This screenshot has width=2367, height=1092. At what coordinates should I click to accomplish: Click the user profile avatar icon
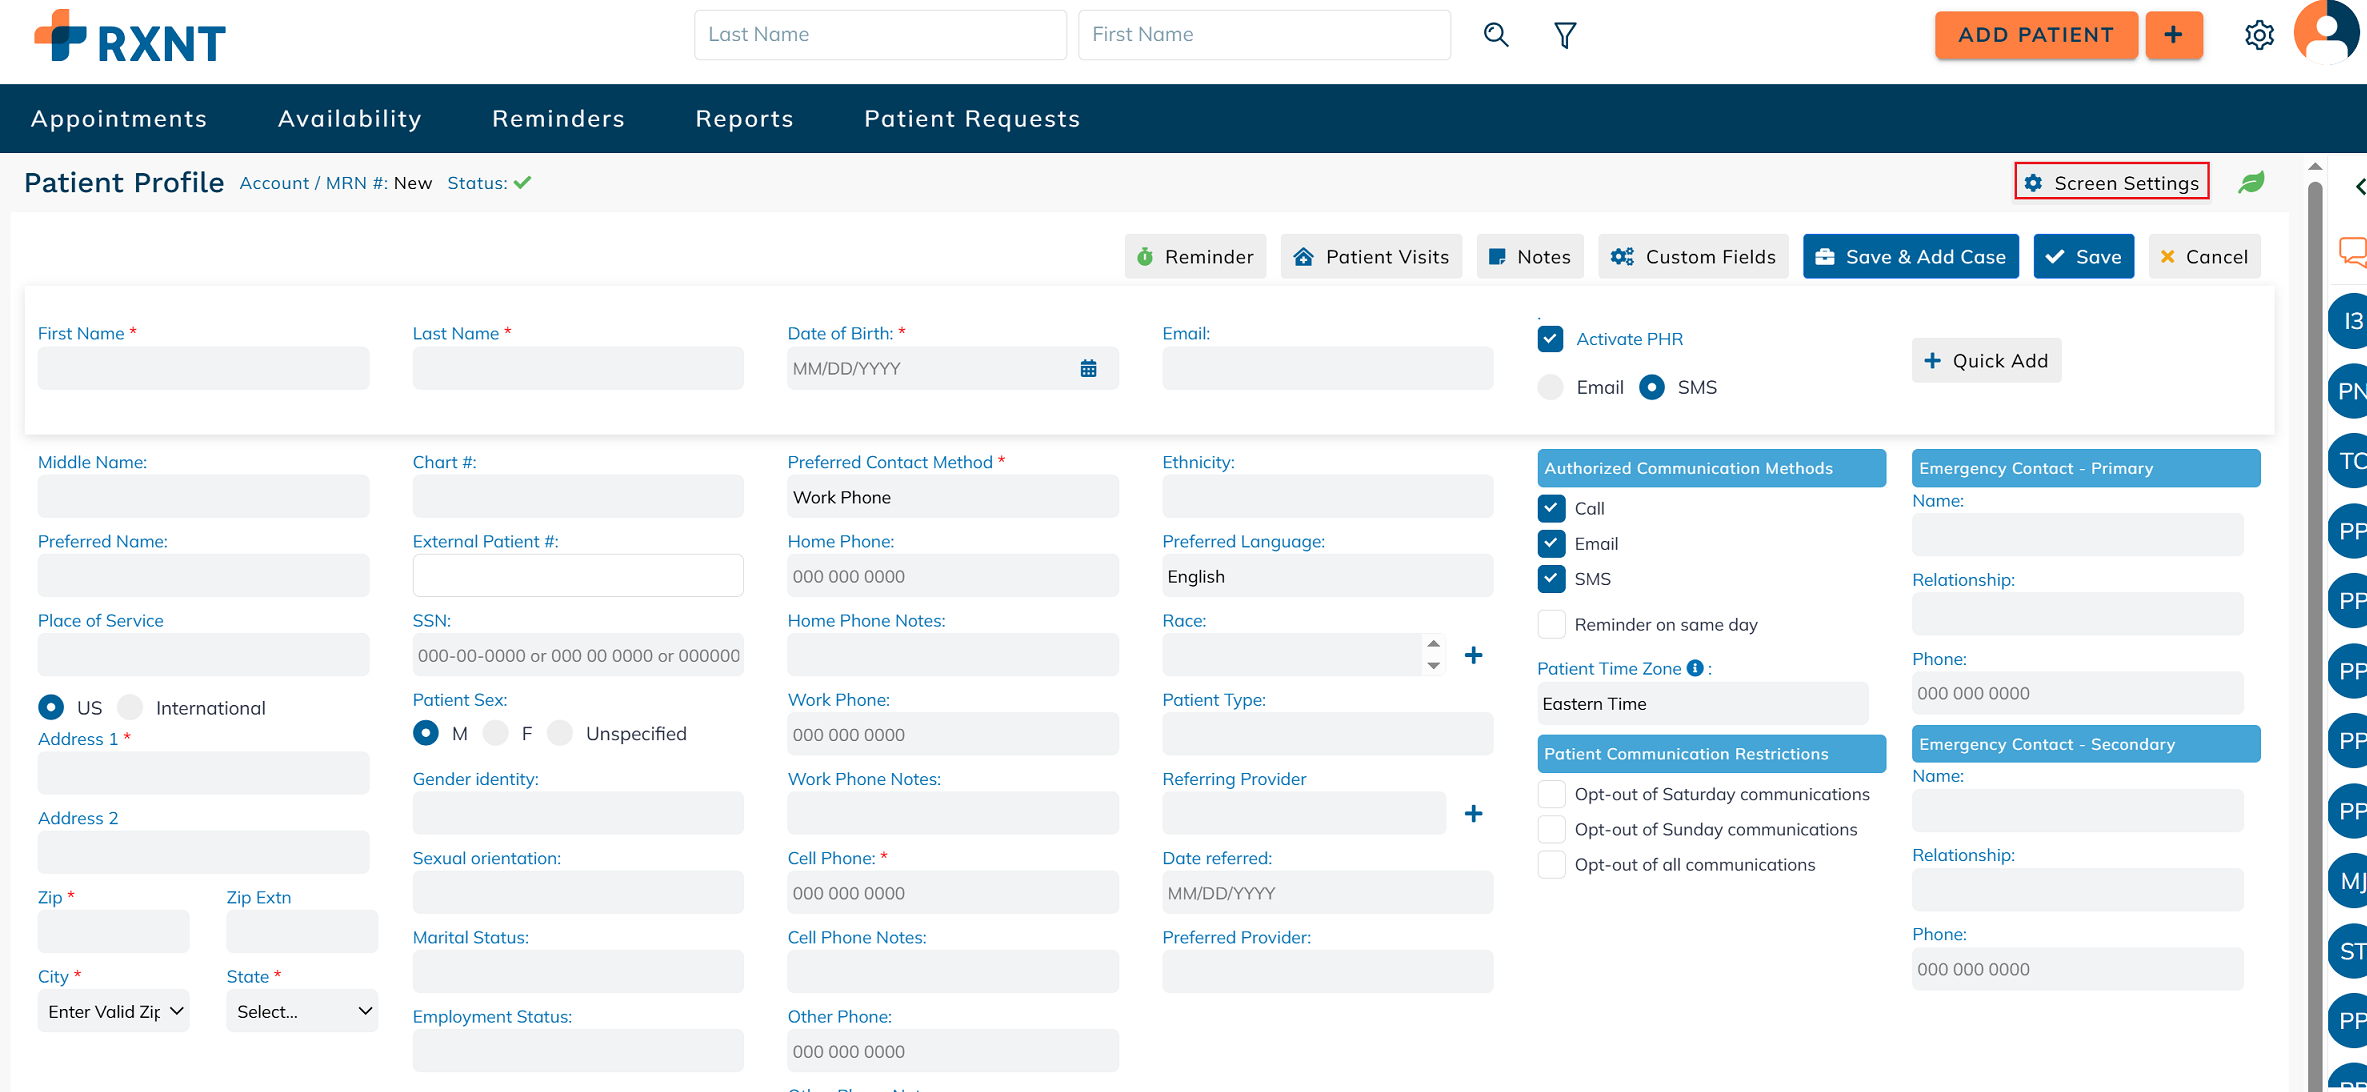[x=2328, y=32]
